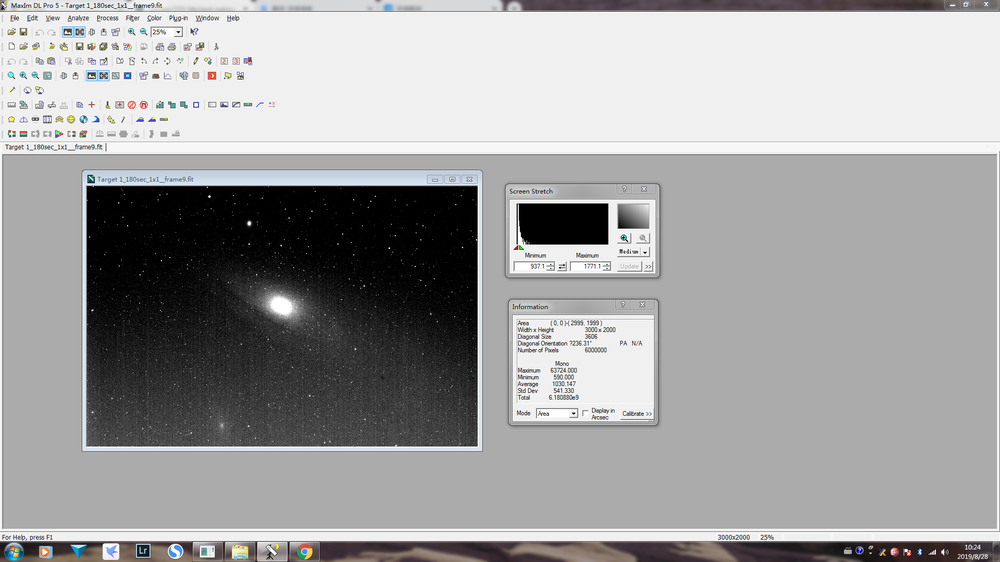This screenshot has width=1000, height=562.
Task: Click the yellow pencil edit icon
Action: click(x=196, y=61)
